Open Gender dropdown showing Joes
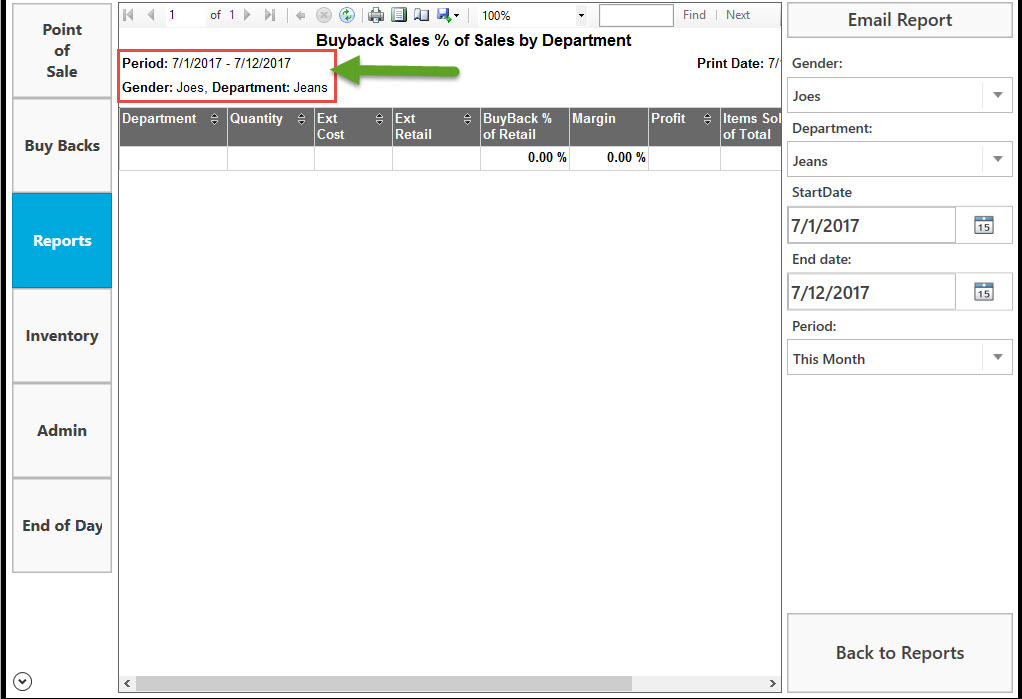This screenshot has height=699, width=1022. (899, 96)
